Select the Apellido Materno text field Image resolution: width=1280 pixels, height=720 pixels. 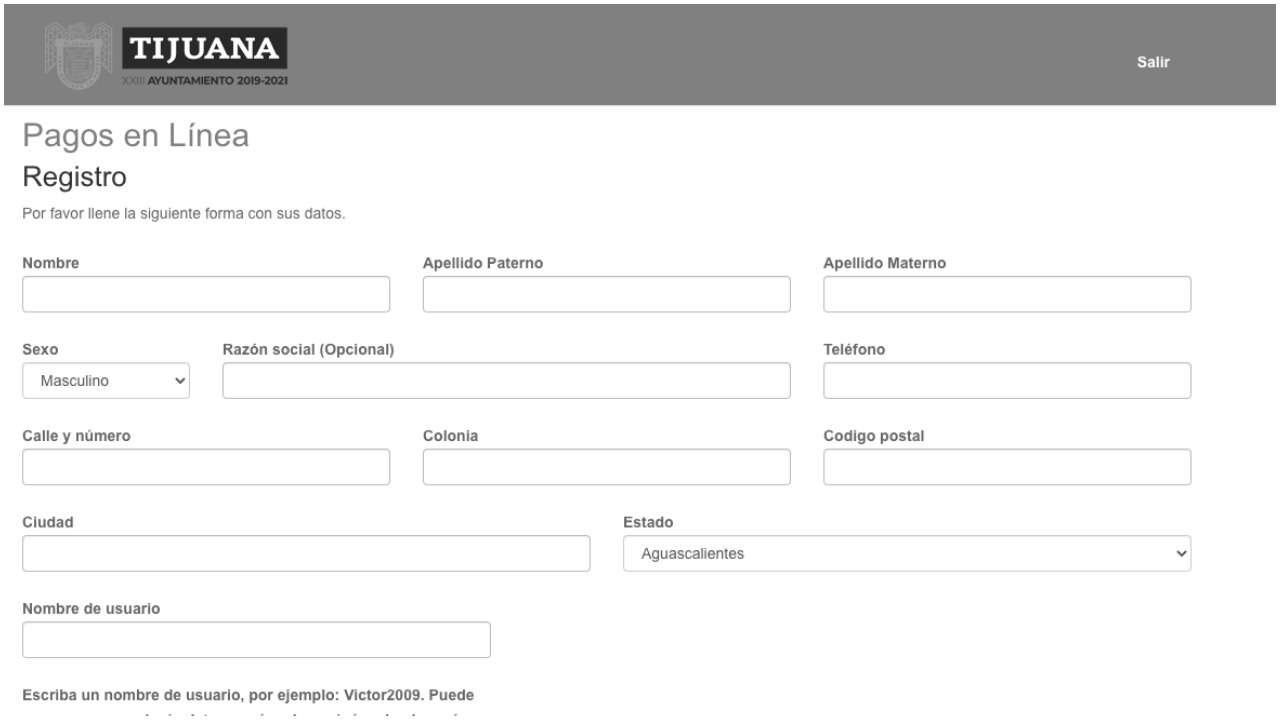pos(1007,295)
